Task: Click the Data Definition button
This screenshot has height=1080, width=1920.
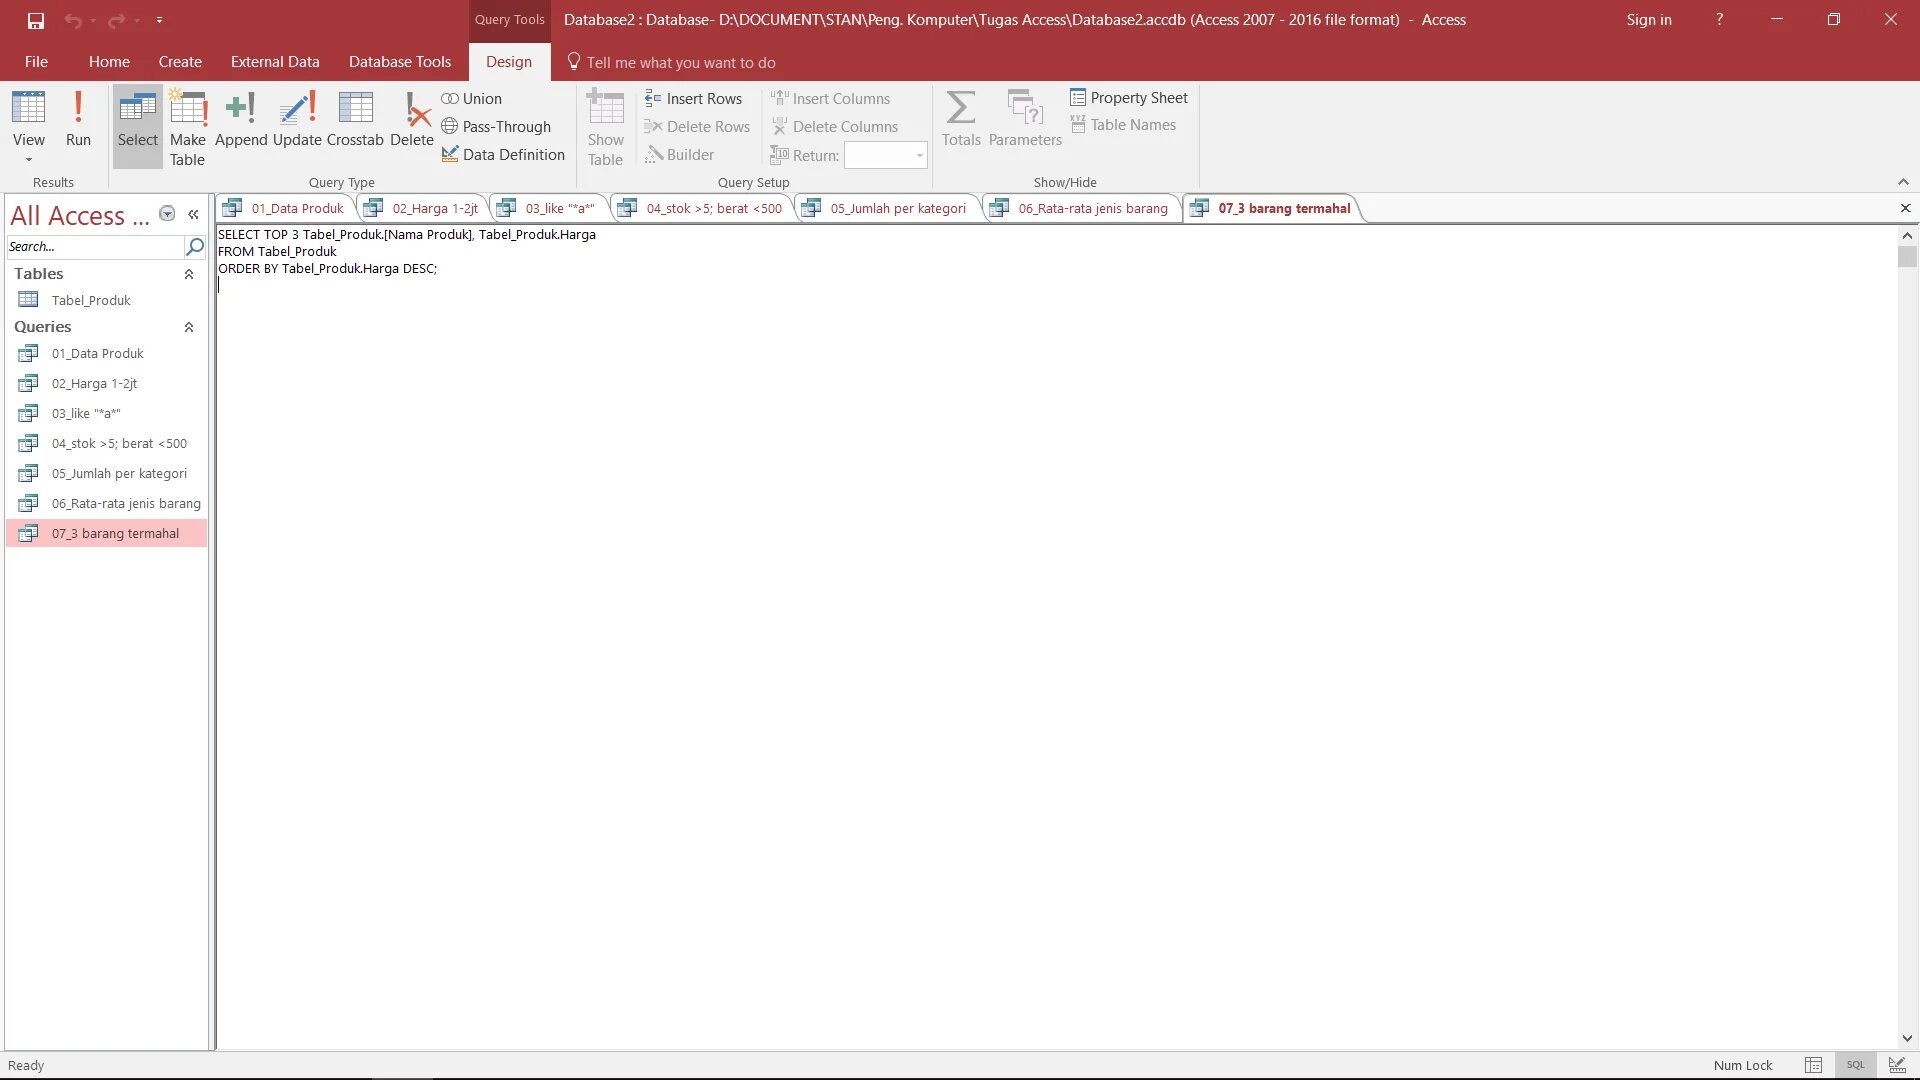Action: tap(503, 154)
